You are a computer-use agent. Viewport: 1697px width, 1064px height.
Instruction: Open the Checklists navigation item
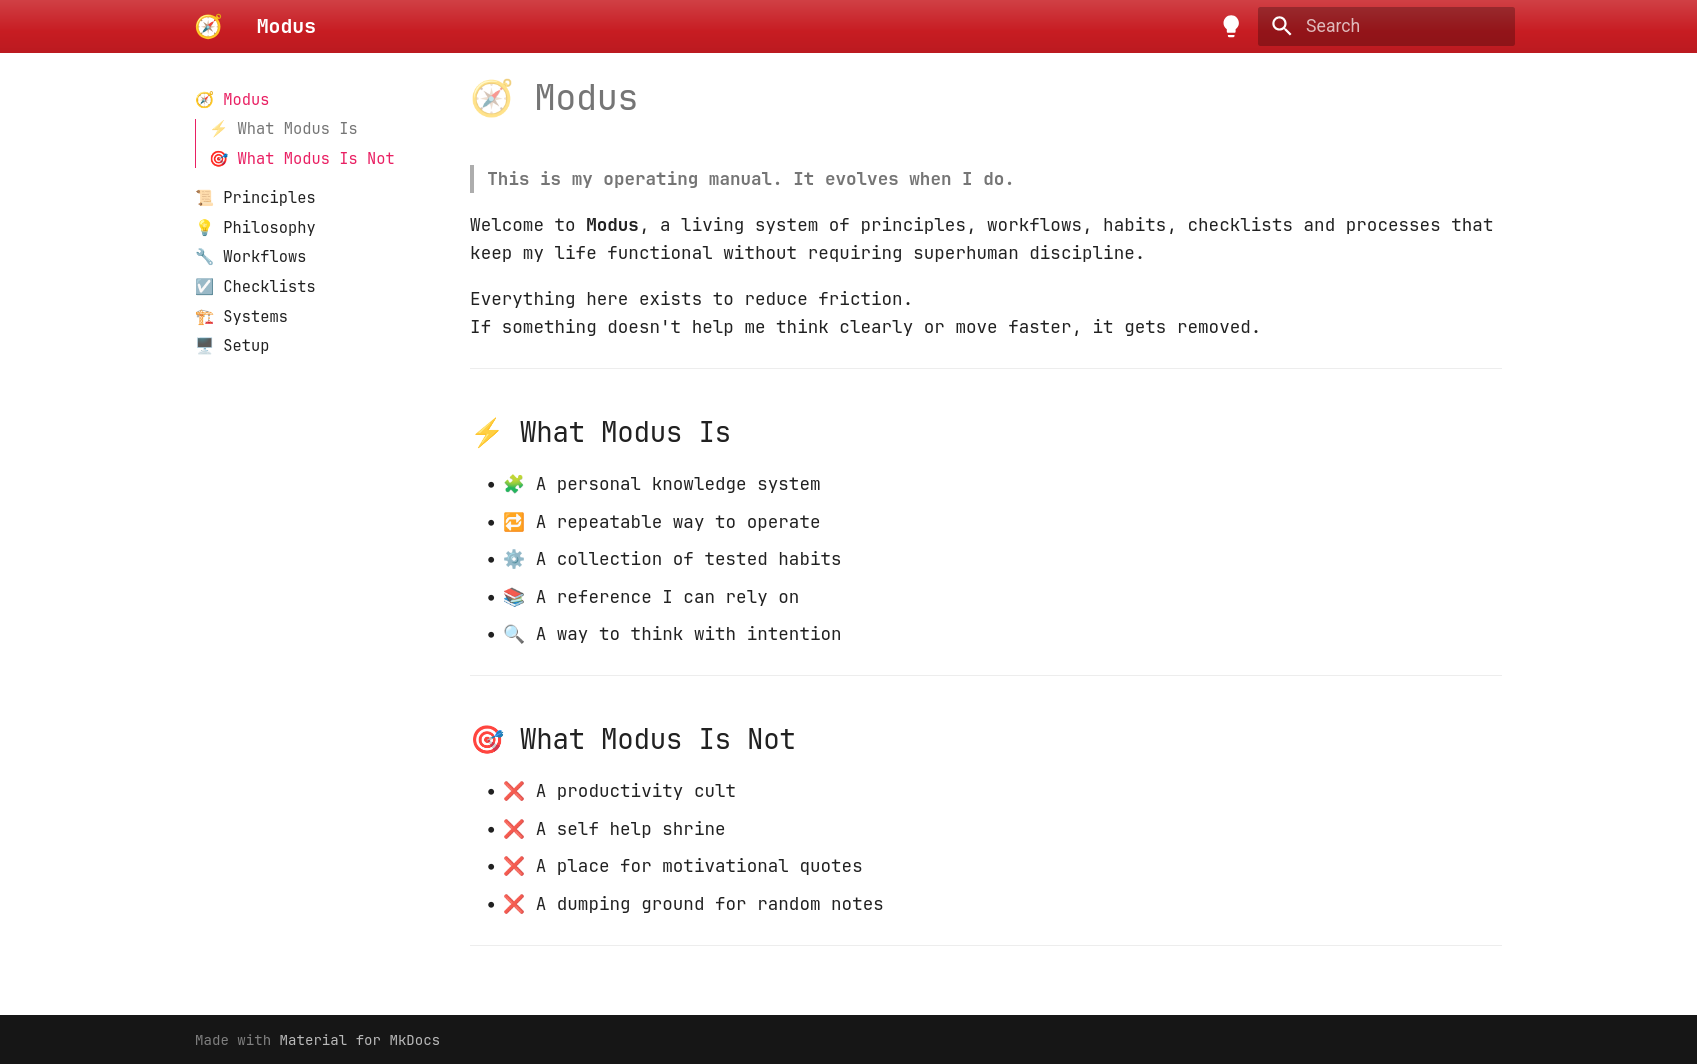point(268,287)
